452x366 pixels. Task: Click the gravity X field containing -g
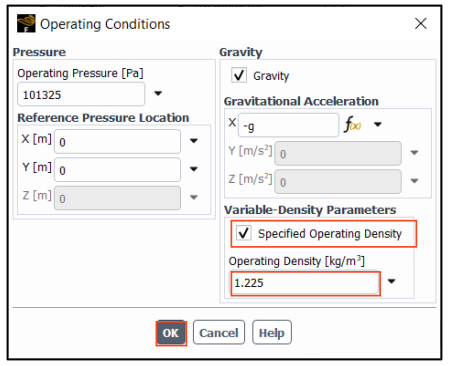click(x=288, y=125)
